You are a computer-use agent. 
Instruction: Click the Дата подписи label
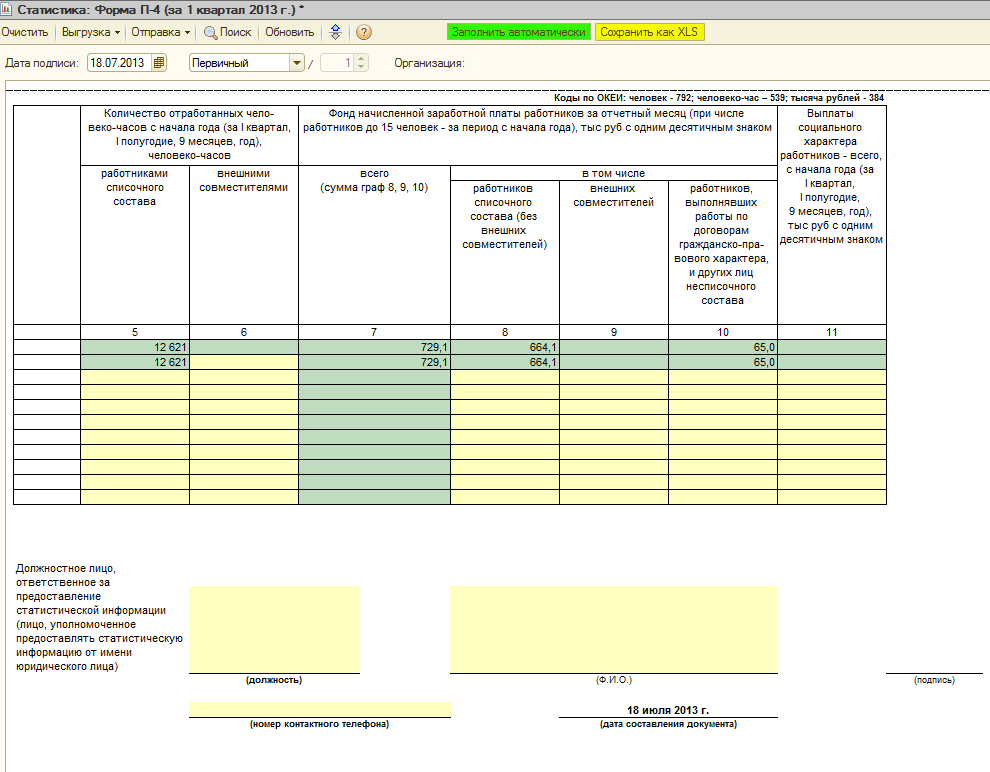(42, 63)
